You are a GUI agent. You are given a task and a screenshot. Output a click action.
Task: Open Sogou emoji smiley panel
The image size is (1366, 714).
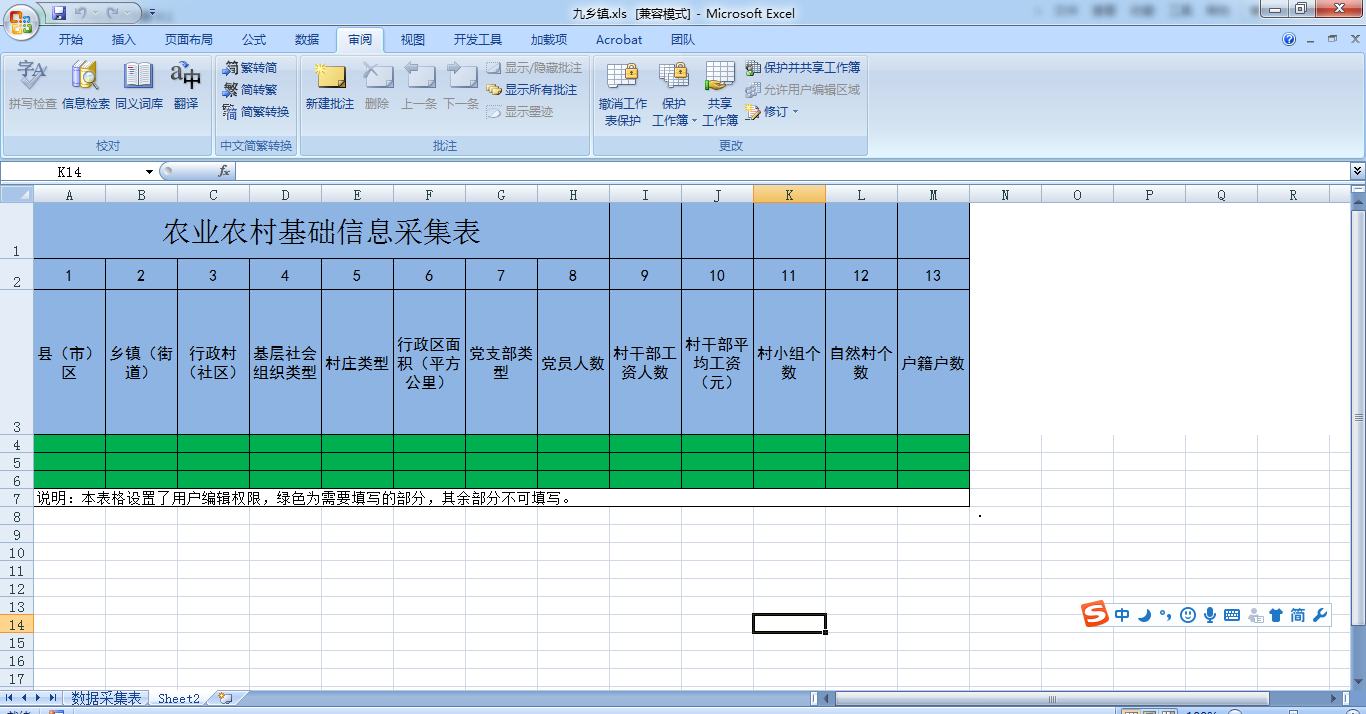[x=1188, y=615]
